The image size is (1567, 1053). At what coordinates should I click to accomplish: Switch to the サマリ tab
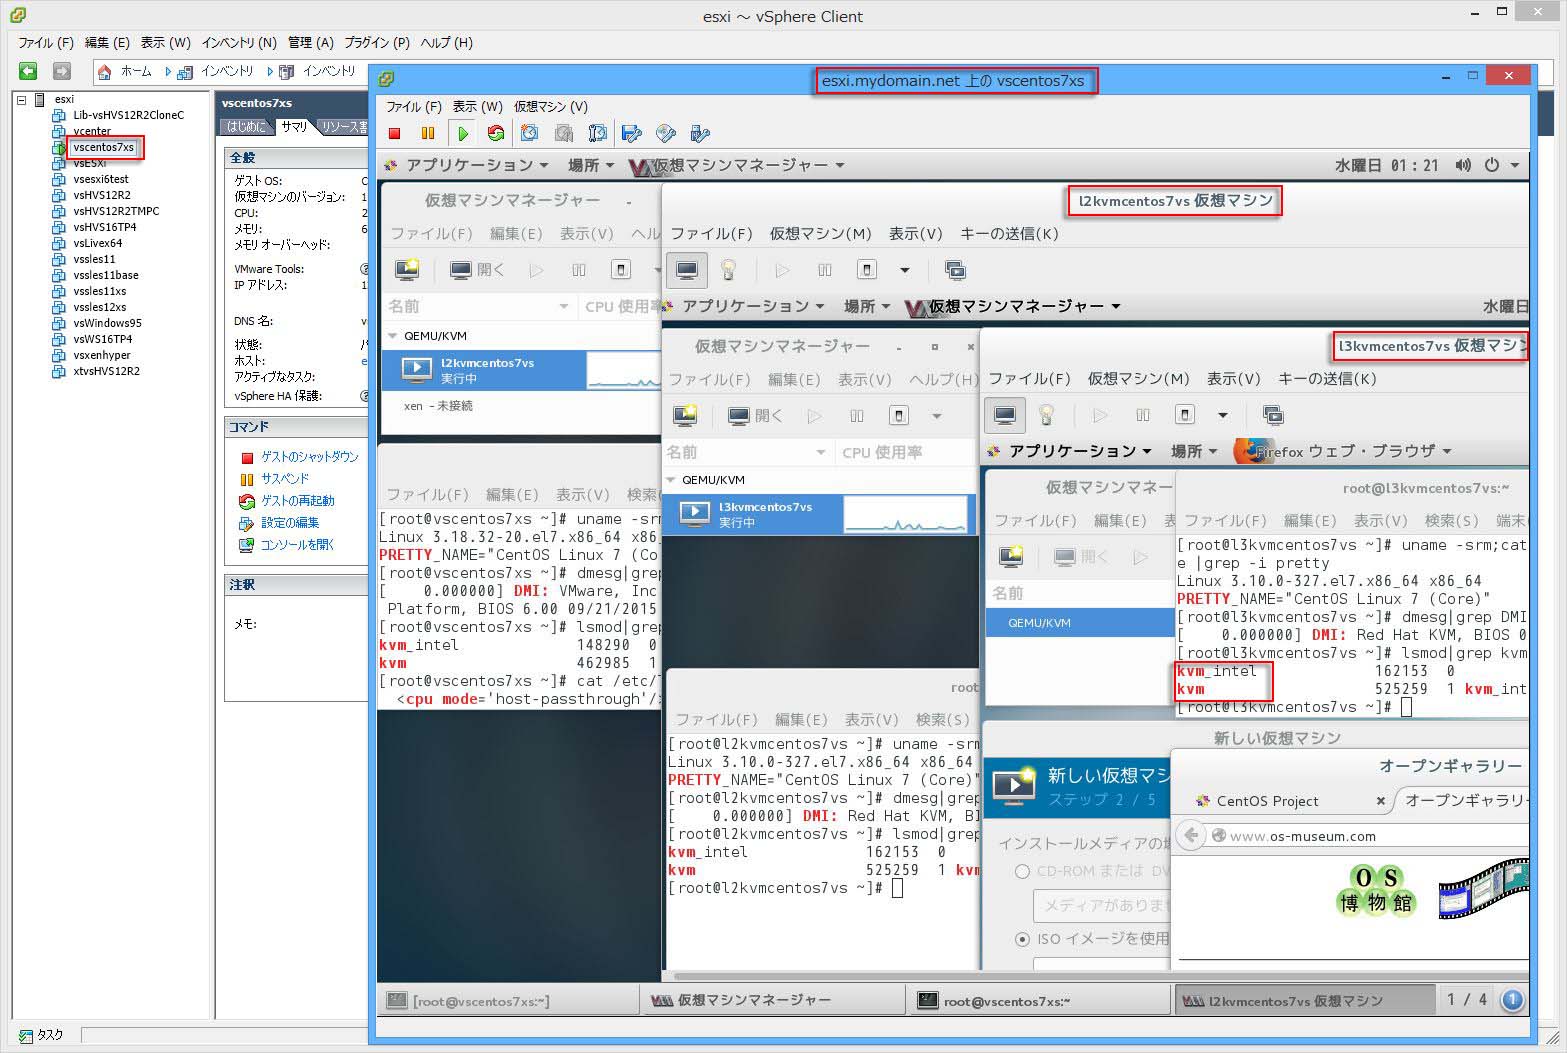[294, 127]
